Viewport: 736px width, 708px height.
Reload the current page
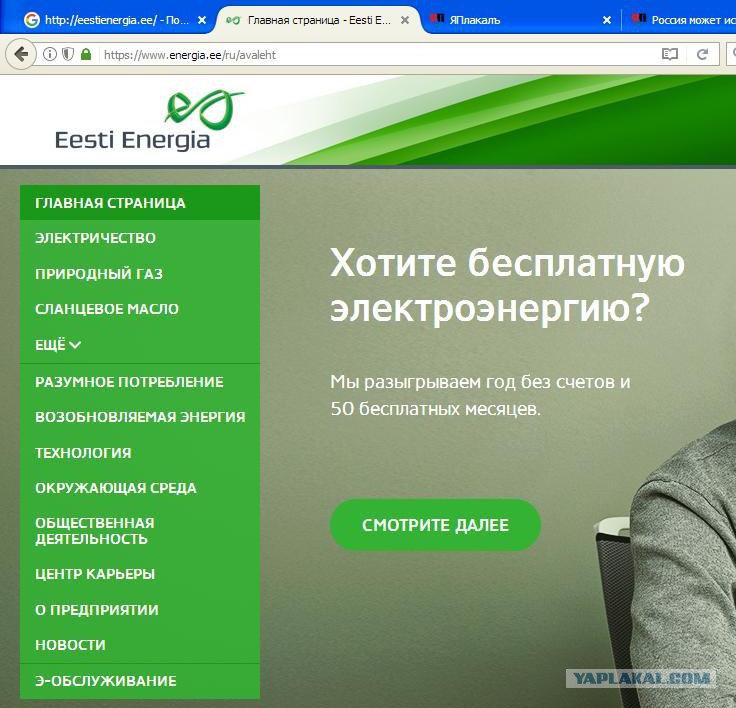(702, 54)
